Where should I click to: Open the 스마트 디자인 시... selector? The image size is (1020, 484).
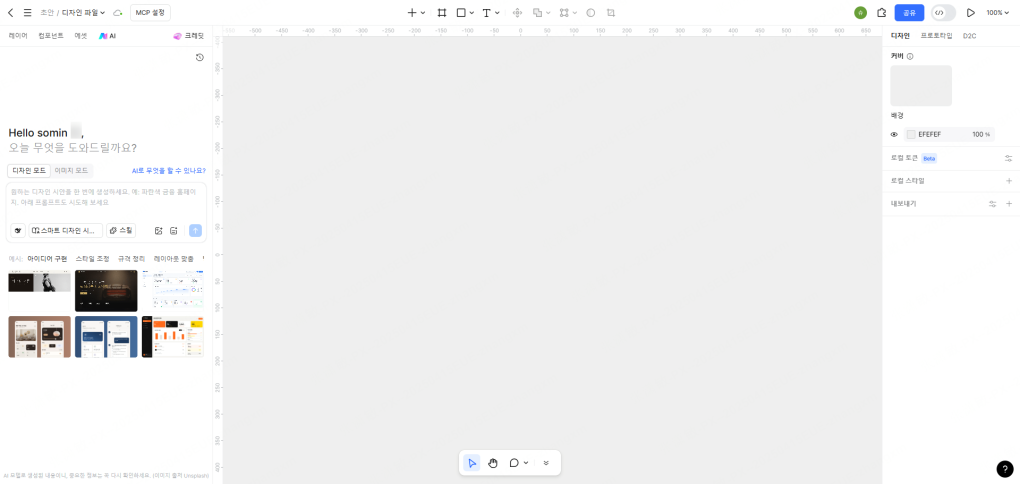(x=66, y=230)
